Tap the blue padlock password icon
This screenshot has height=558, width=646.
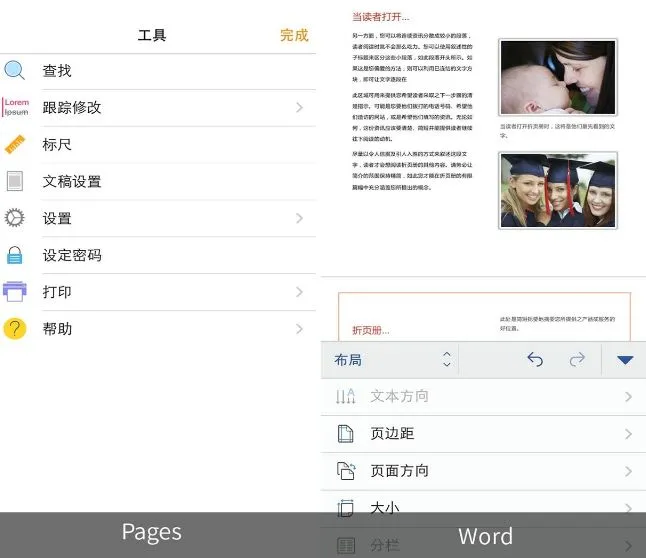tap(14, 255)
